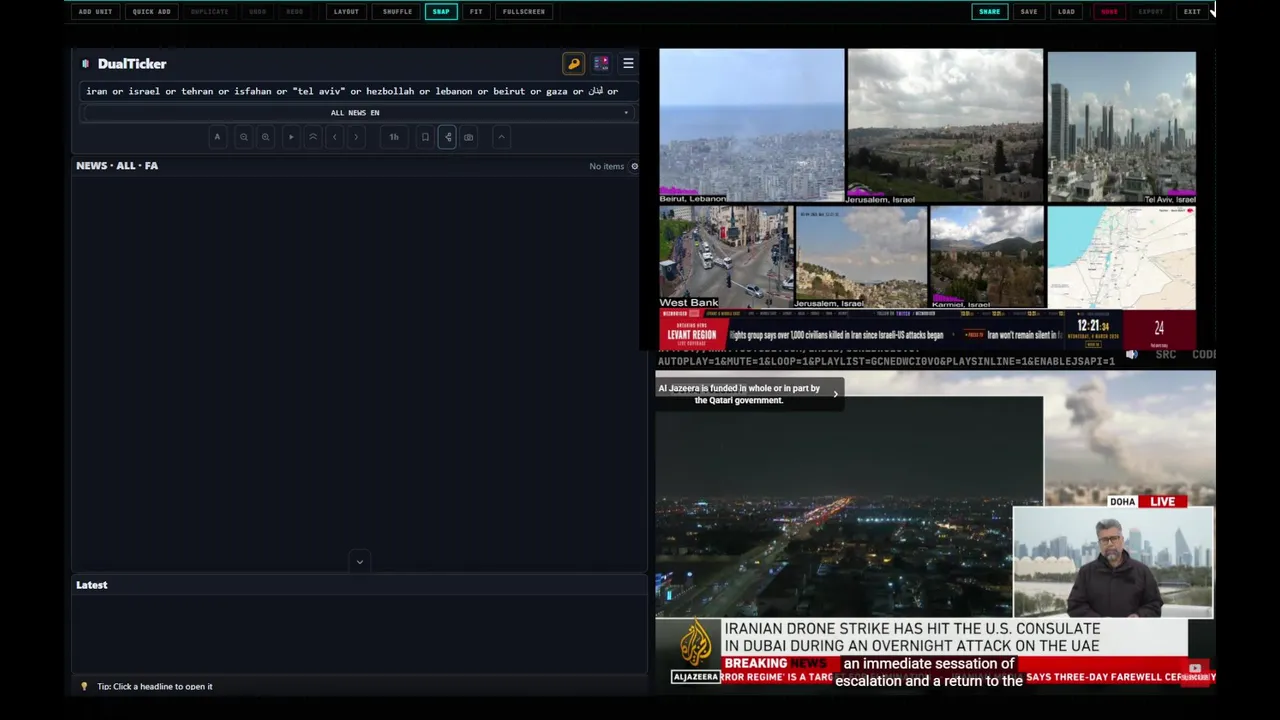The image size is (1280, 720).
Task: Click the ADD UNIT button
Action: click(95, 12)
